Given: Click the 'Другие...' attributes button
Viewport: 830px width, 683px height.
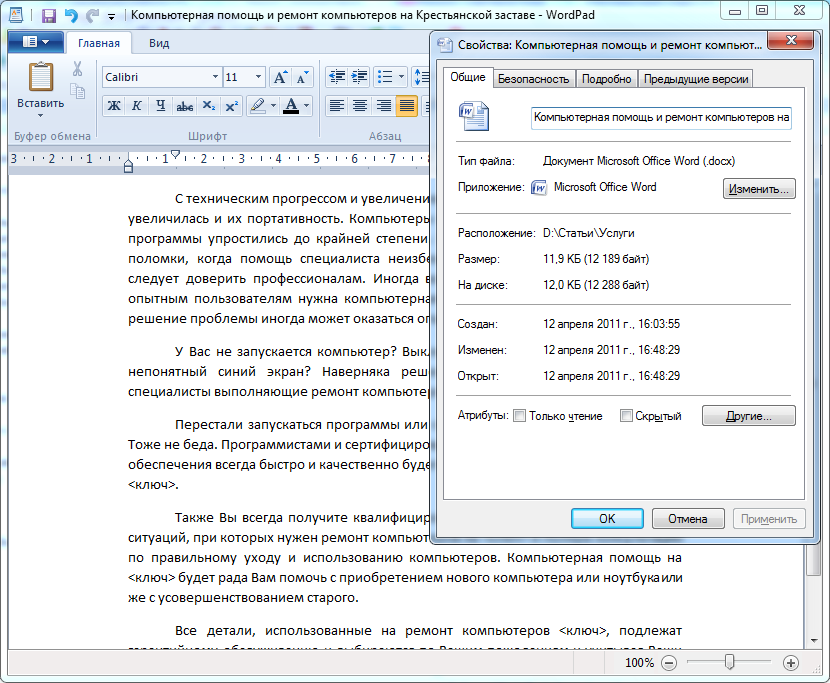Looking at the screenshot, I should pyautogui.click(x=748, y=415).
